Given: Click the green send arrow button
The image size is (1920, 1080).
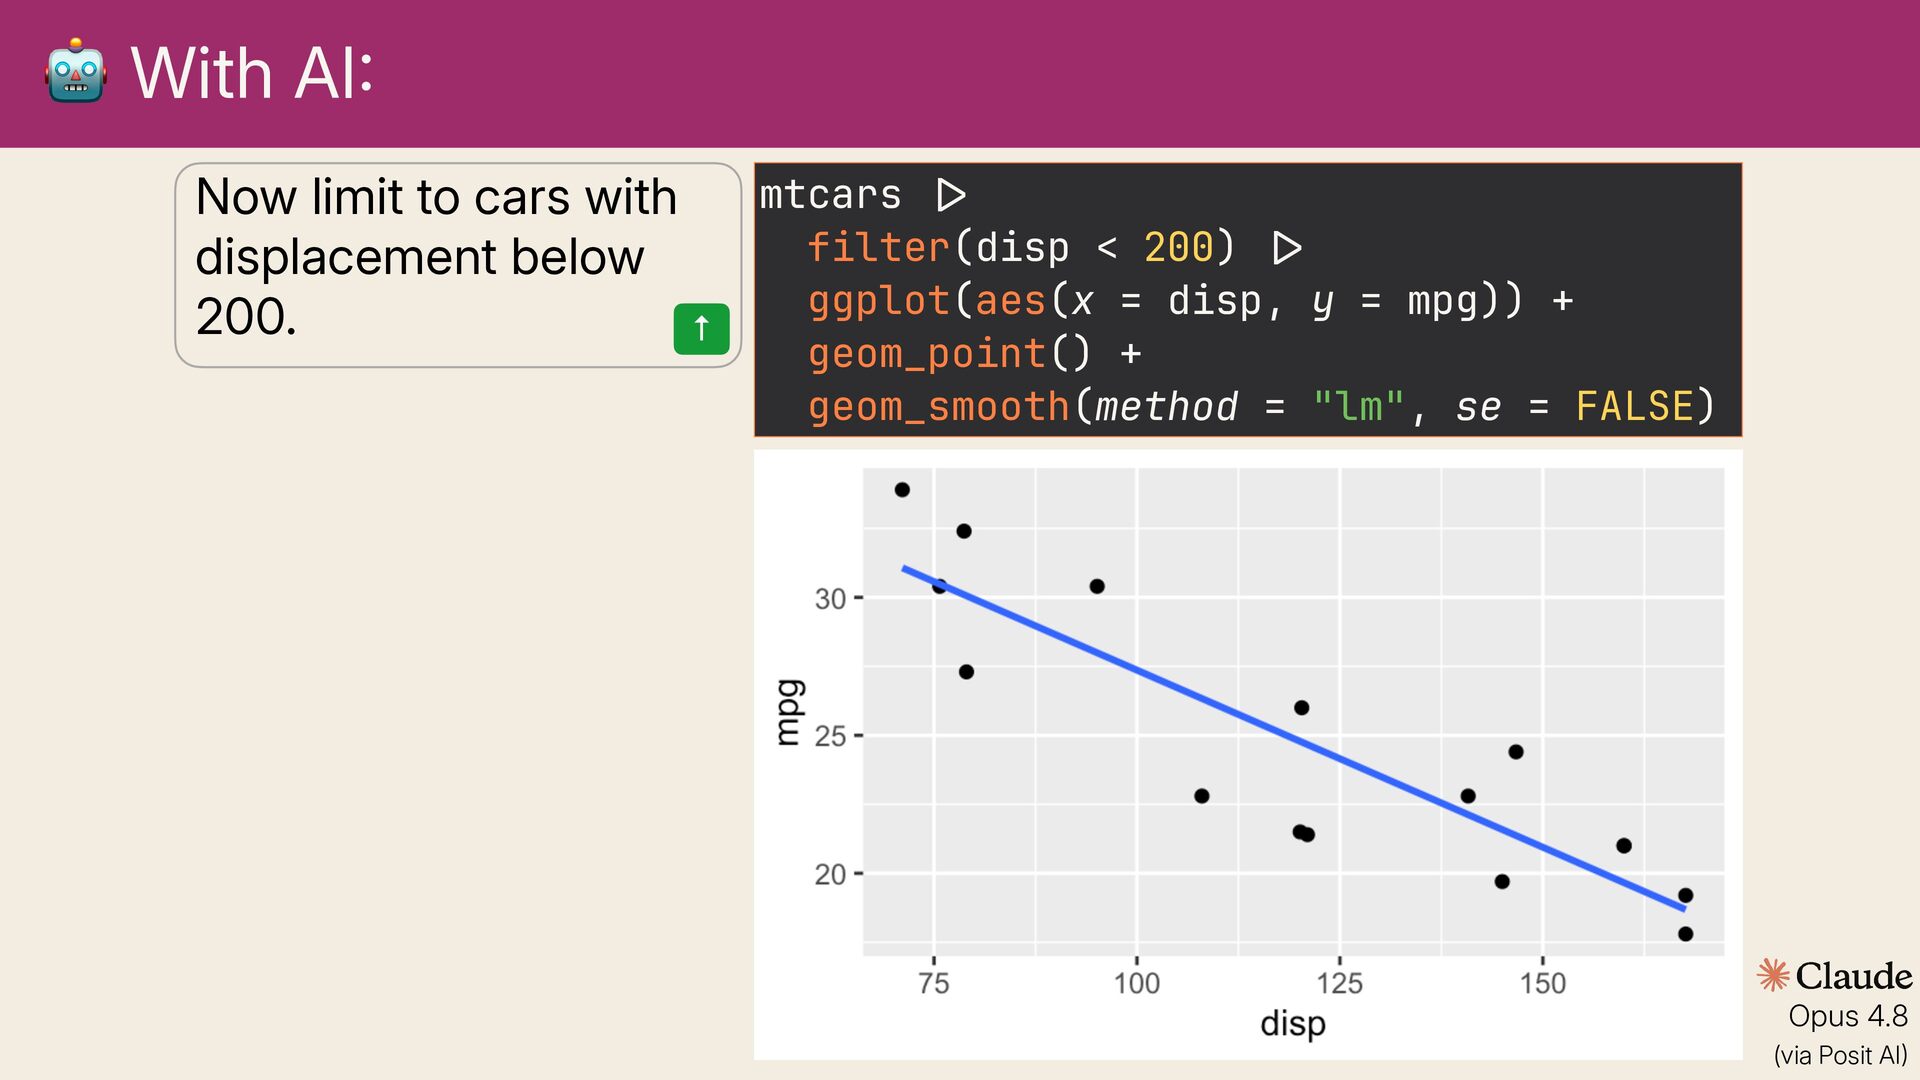Looking at the screenshot, I should [701, 329].
